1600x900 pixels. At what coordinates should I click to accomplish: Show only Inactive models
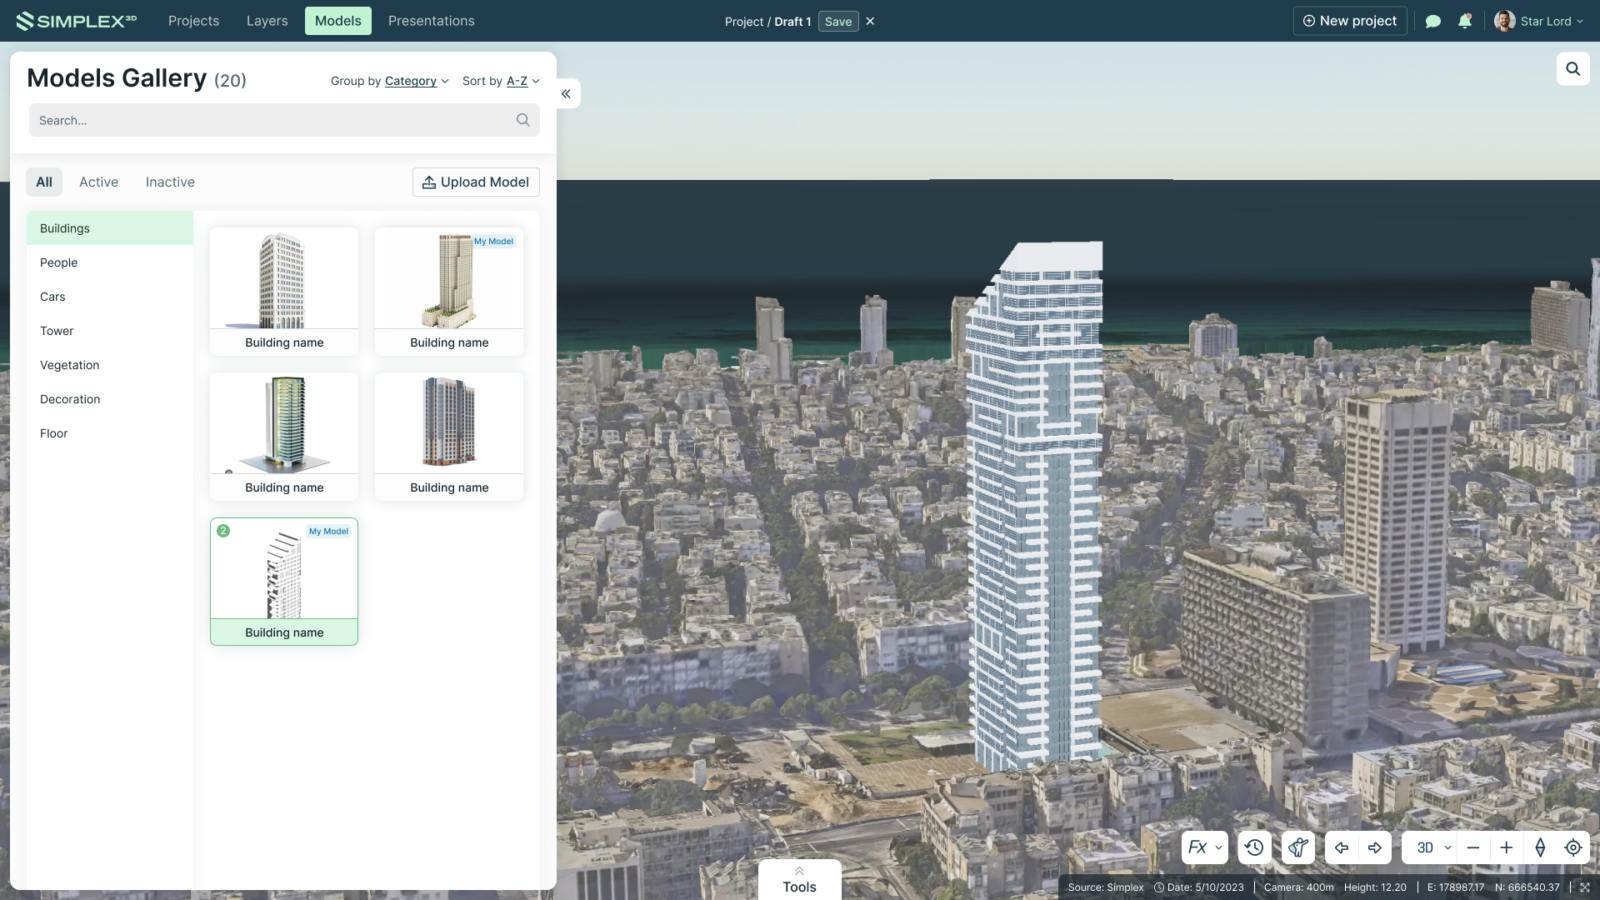(x=170, y=182)
